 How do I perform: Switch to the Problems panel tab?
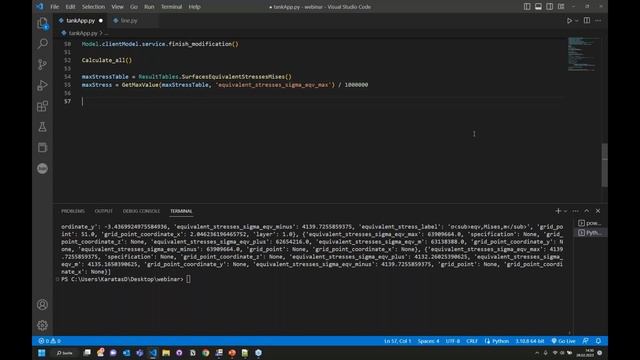click(x=73, y=211)
